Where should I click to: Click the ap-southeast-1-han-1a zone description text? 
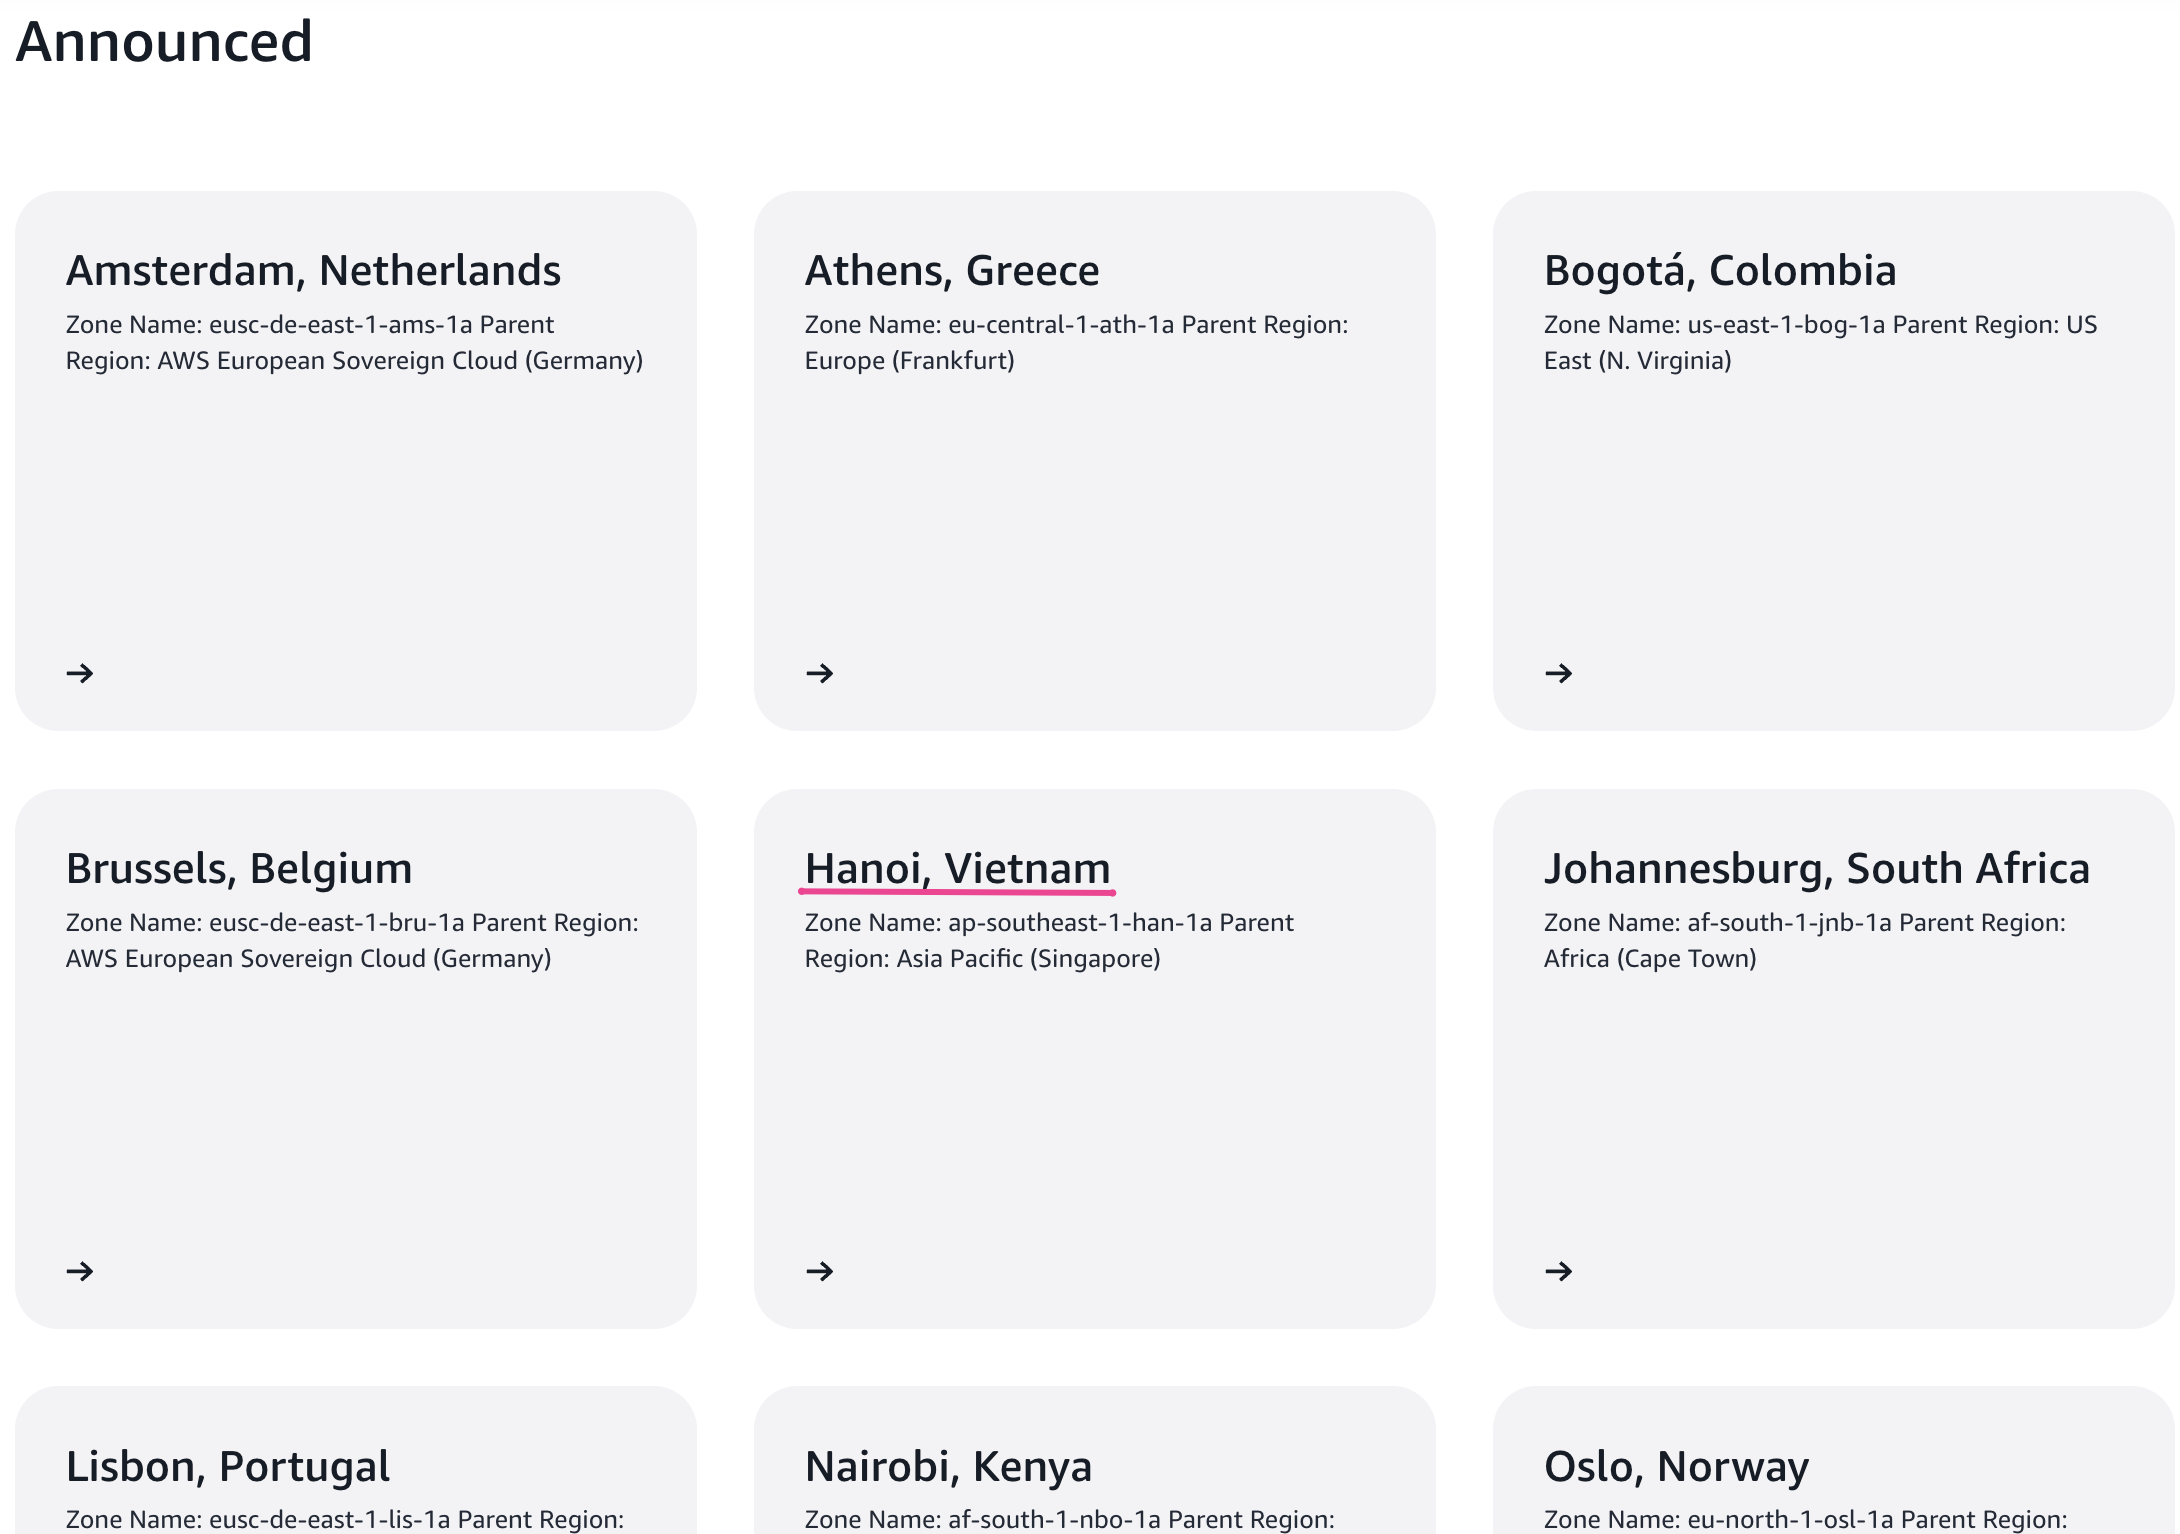tap(1048, 941)
